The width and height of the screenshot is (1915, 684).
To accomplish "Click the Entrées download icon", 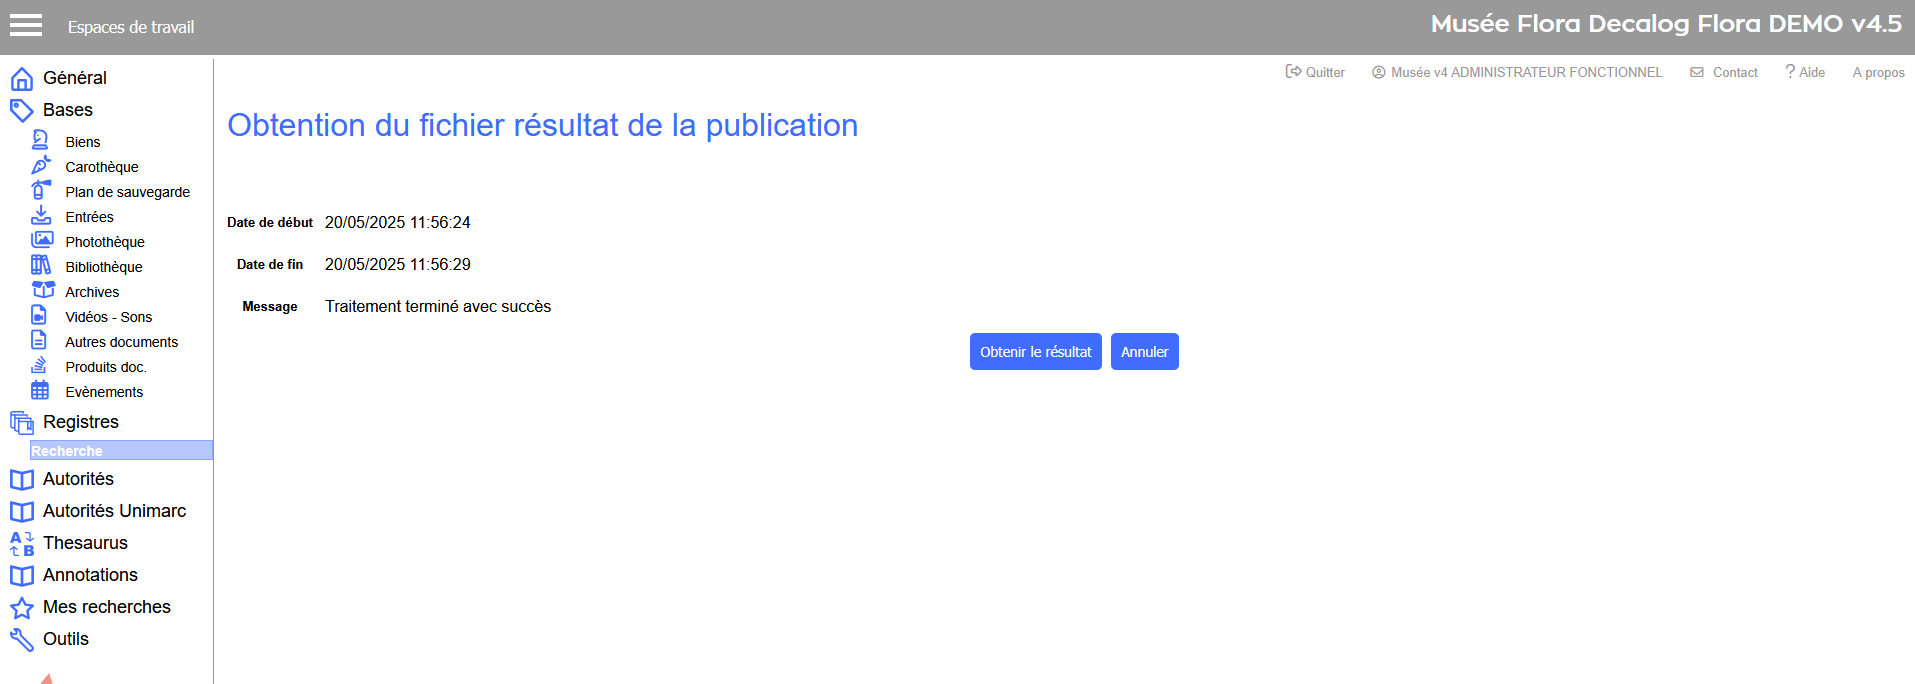I will tap(41, 216).
